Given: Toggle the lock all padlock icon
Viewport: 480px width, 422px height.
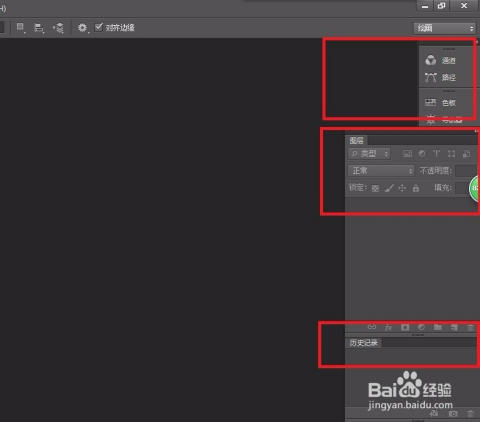Looking at the screenshot, I should point(416,188).
